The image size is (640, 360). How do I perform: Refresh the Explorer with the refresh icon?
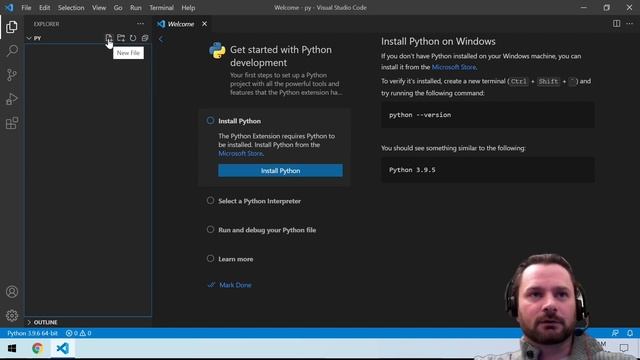click(133, 38)
